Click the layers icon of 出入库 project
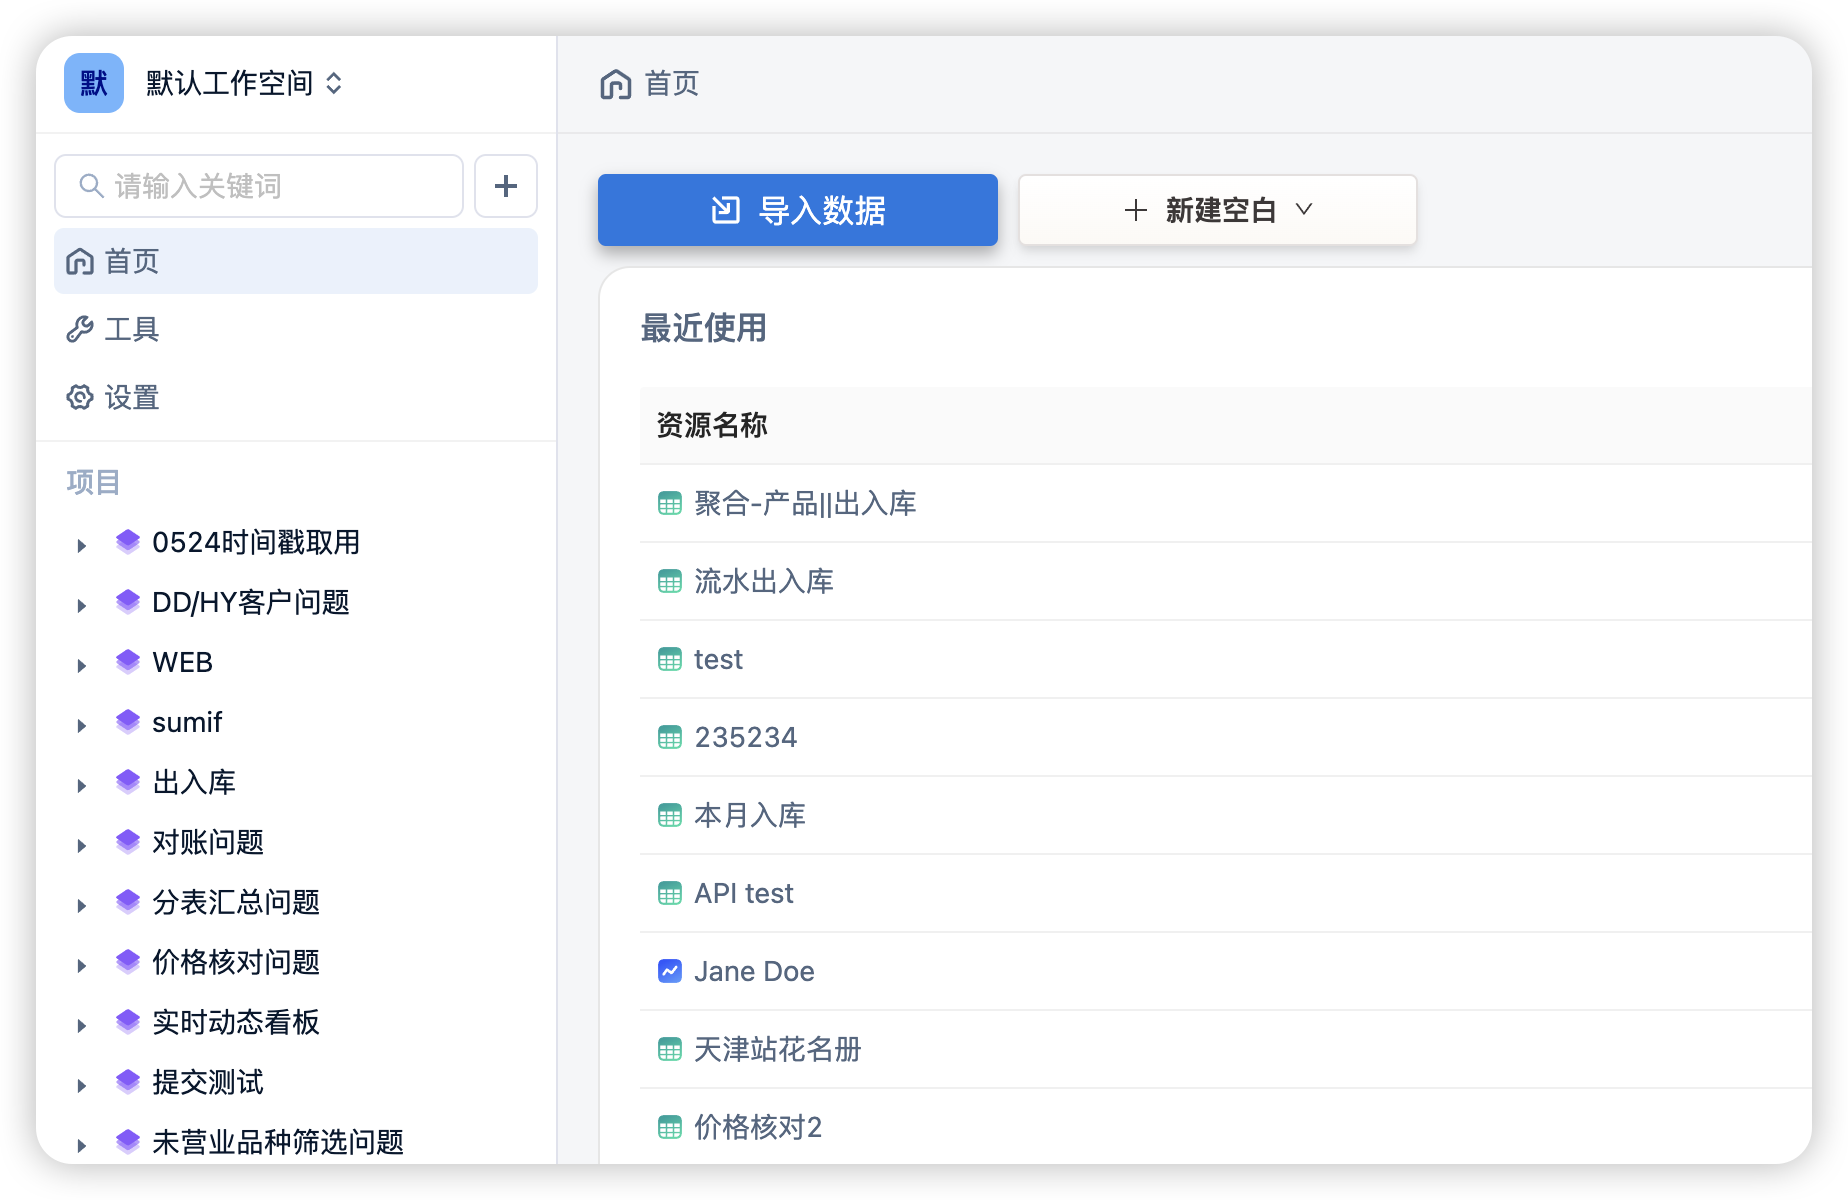Screen dimensions: 1848x1200 pyautogui.click(x=128, y=782)
